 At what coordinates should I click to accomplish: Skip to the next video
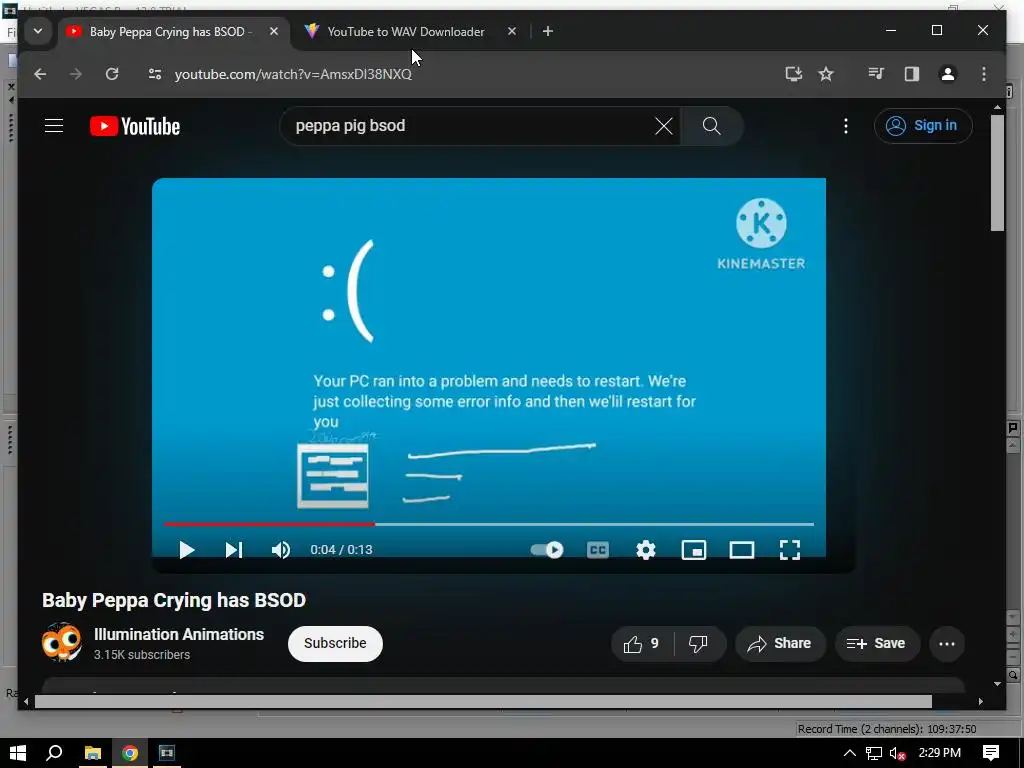coord(234,550)
